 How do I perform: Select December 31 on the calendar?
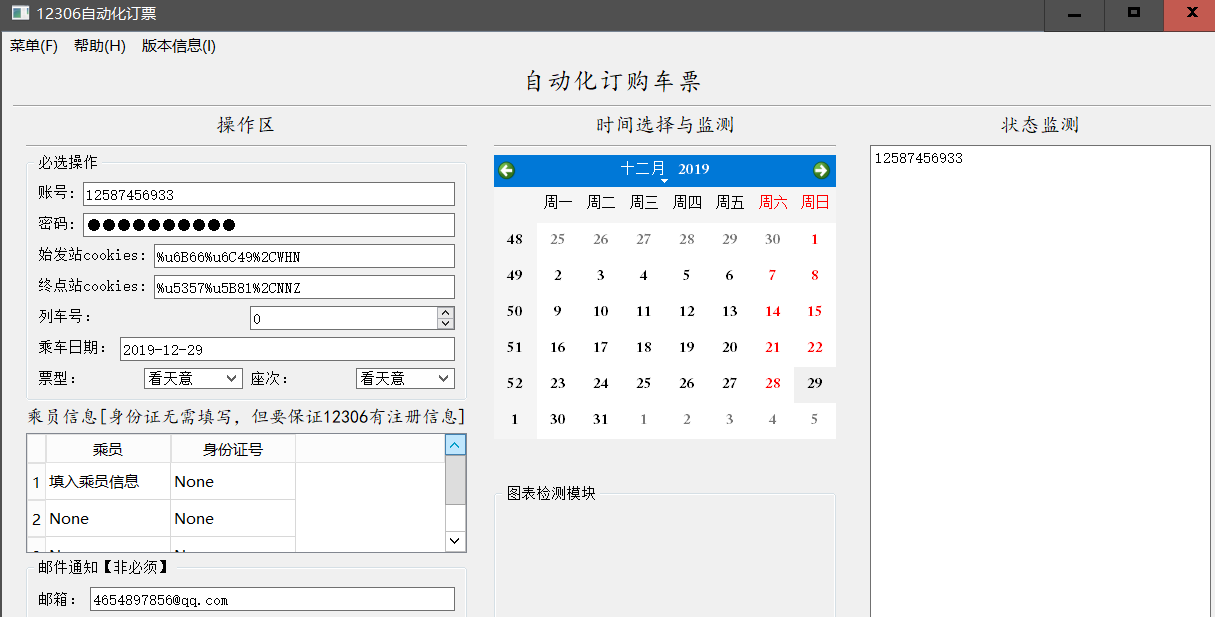tap(600, 420)
